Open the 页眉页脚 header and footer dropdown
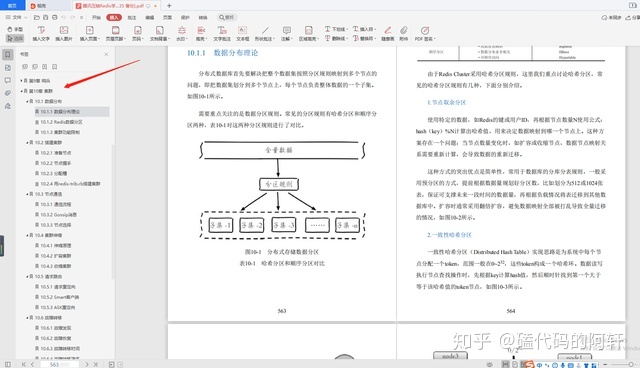 (x=116, y=33)
